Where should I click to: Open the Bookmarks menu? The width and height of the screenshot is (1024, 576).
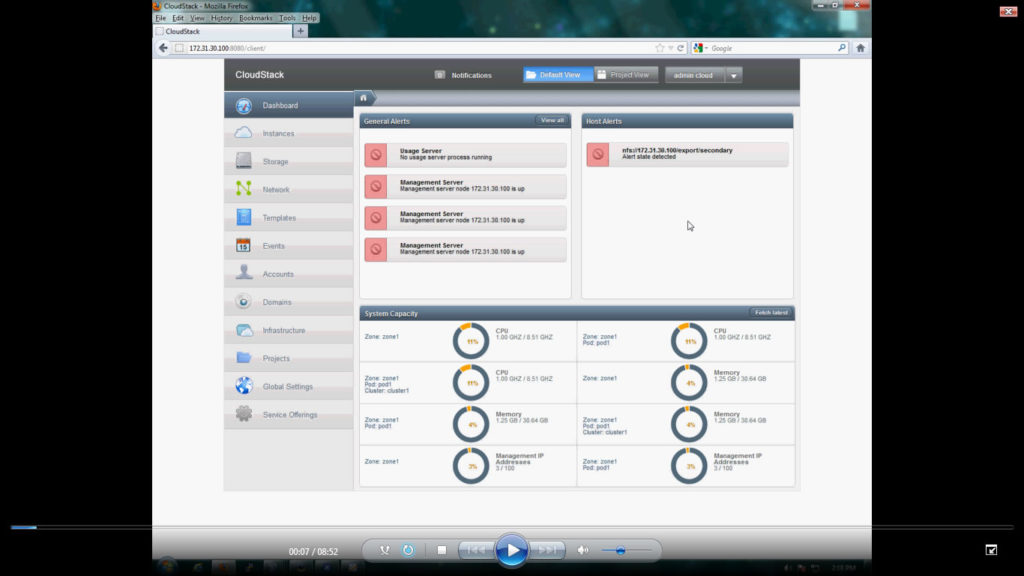pyautogui.click(x=255, y=18)
